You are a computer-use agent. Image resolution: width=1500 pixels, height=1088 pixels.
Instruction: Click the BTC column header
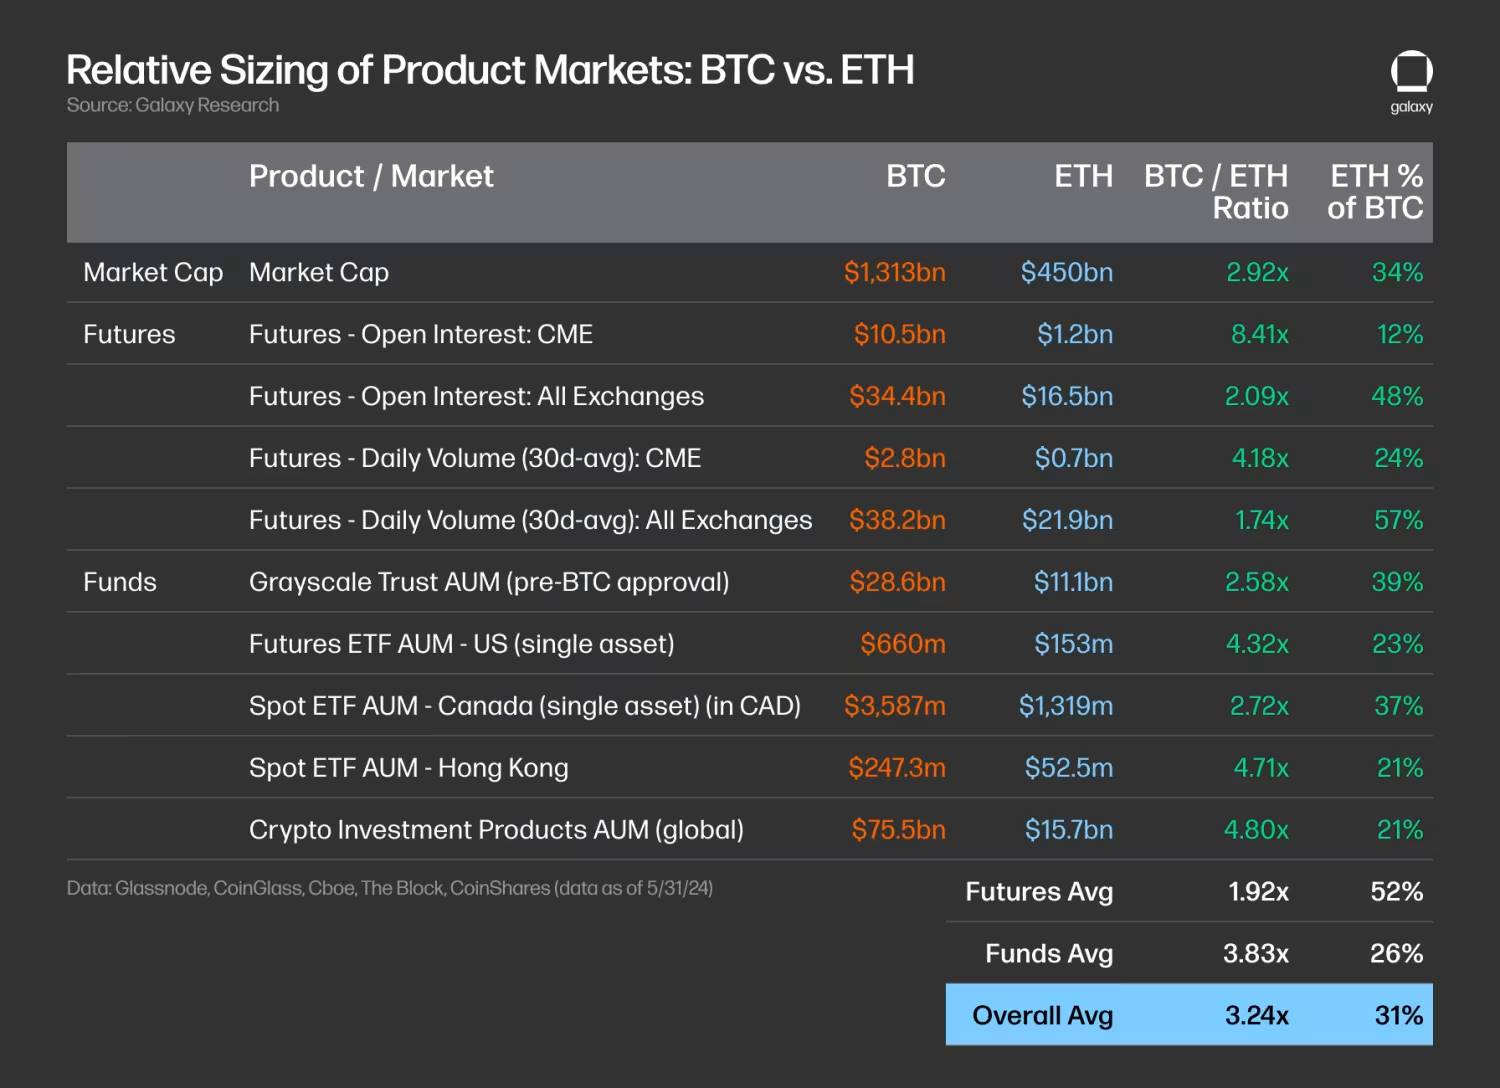(x=915, y=176)
